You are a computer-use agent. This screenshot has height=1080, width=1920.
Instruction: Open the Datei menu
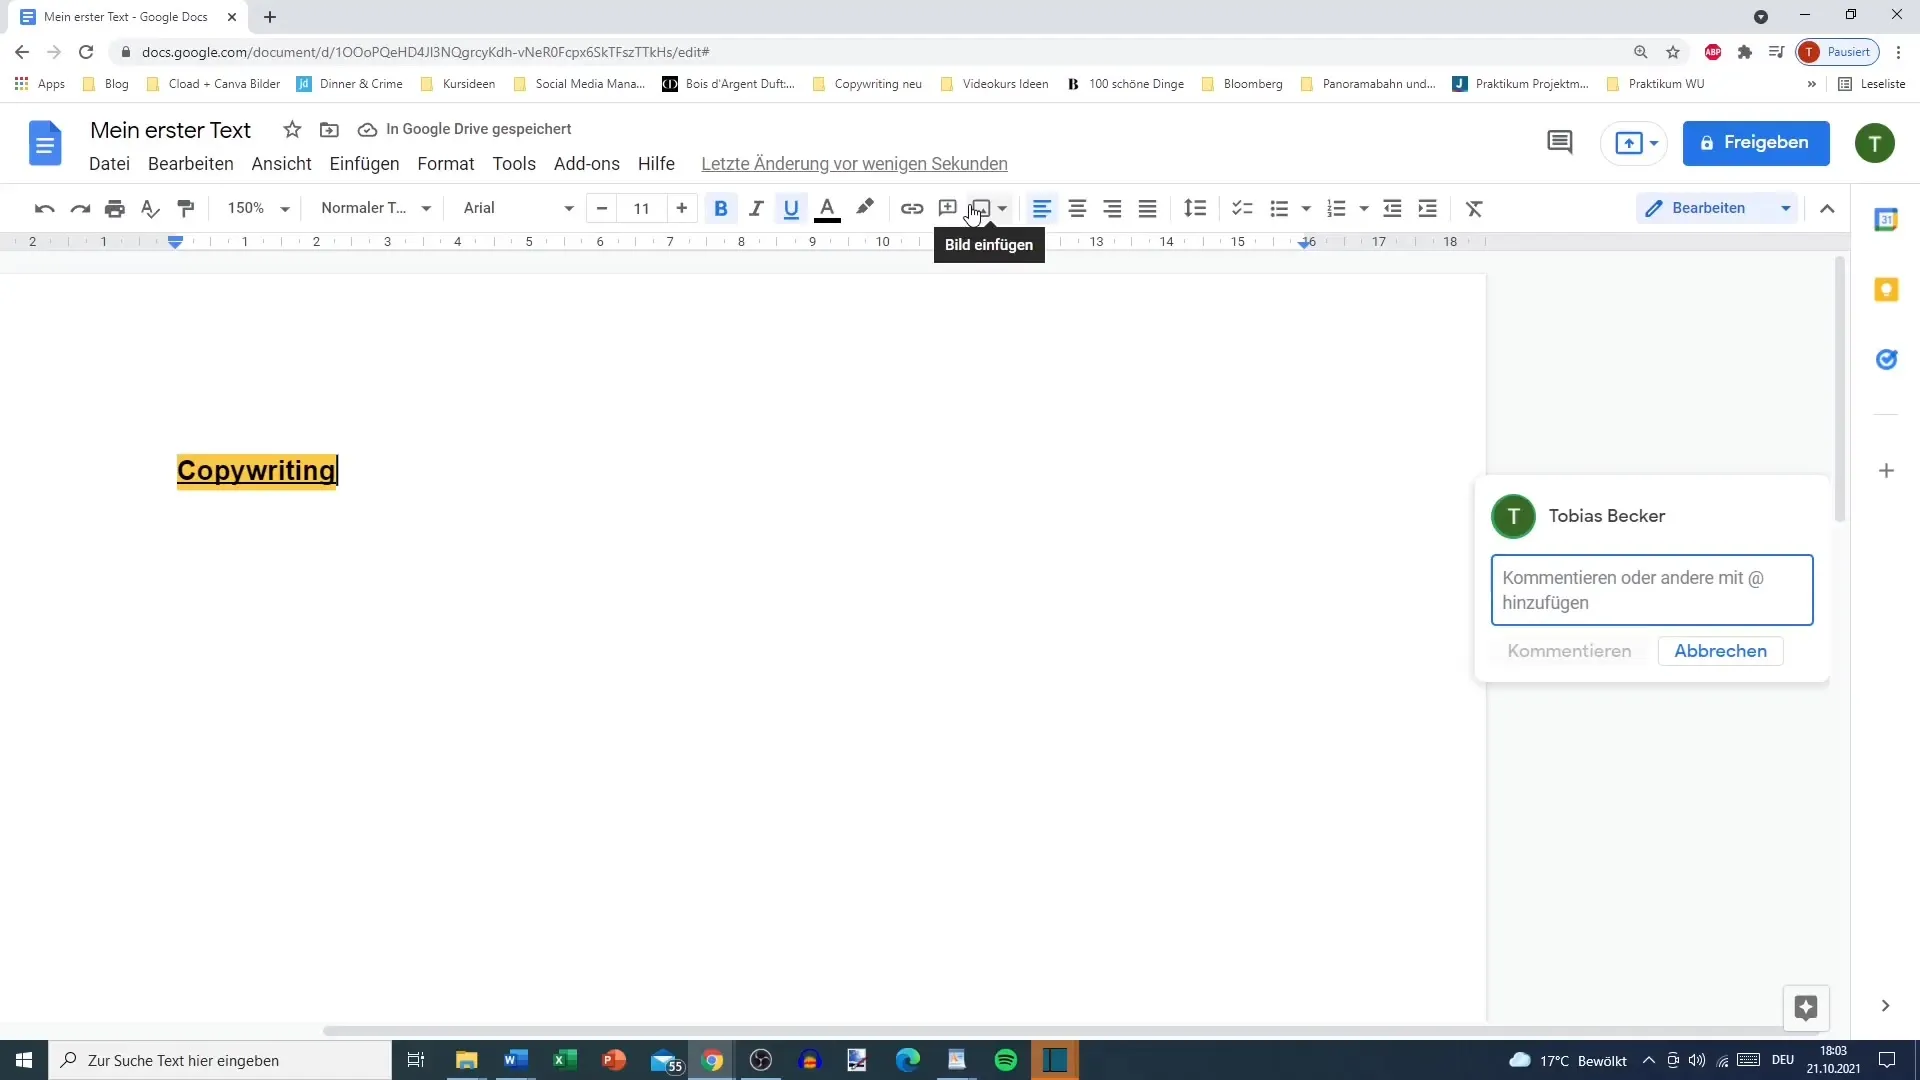[x=109, y=164]
